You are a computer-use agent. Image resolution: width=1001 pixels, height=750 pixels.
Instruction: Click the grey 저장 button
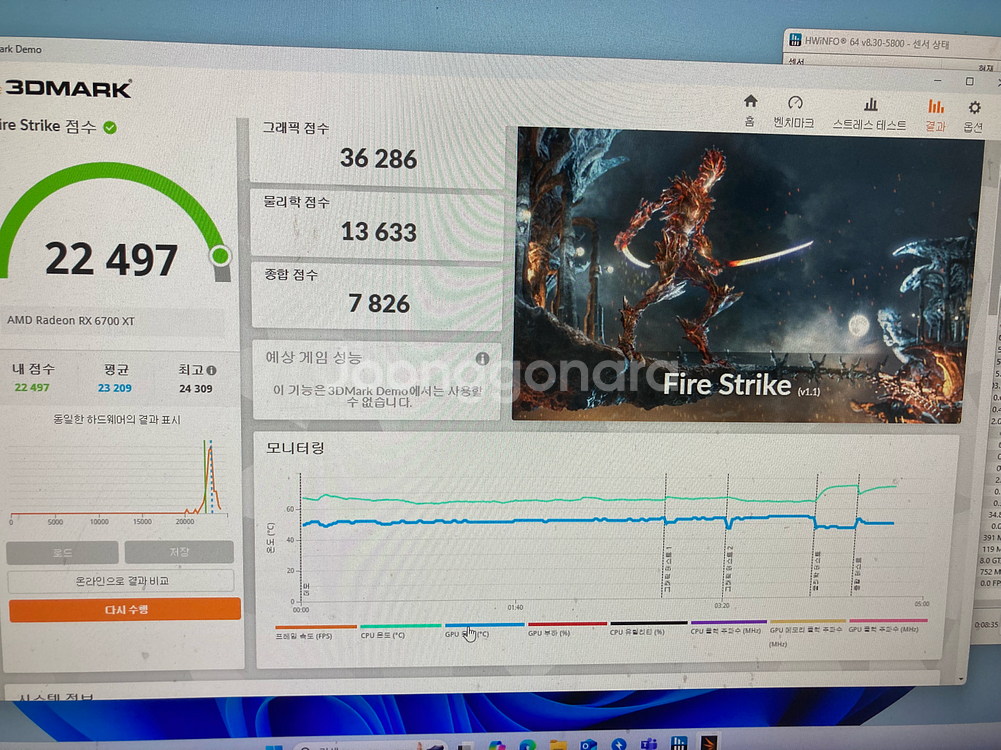coord(179,552)
